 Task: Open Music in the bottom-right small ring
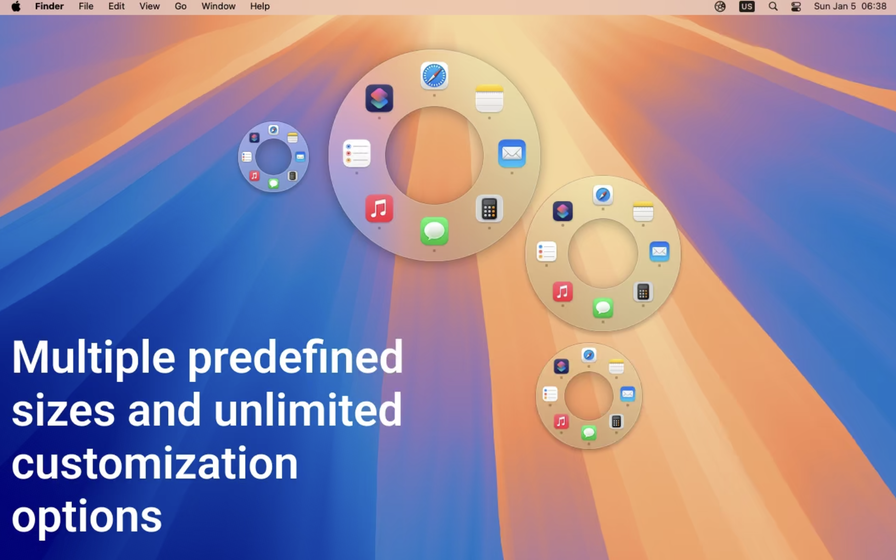(x=561, y=422)
